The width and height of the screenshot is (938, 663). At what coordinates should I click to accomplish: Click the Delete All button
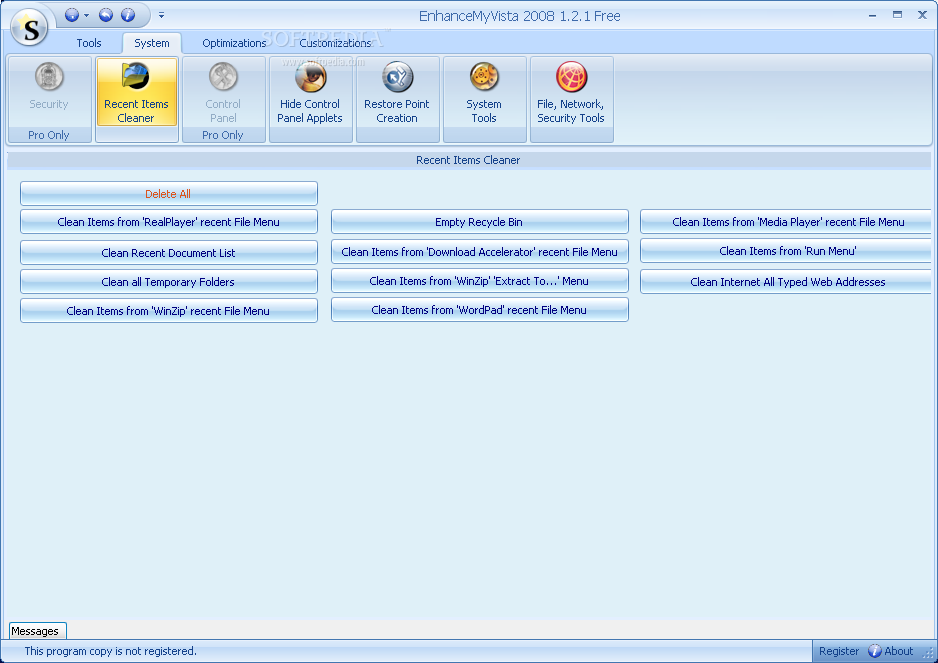169,194
